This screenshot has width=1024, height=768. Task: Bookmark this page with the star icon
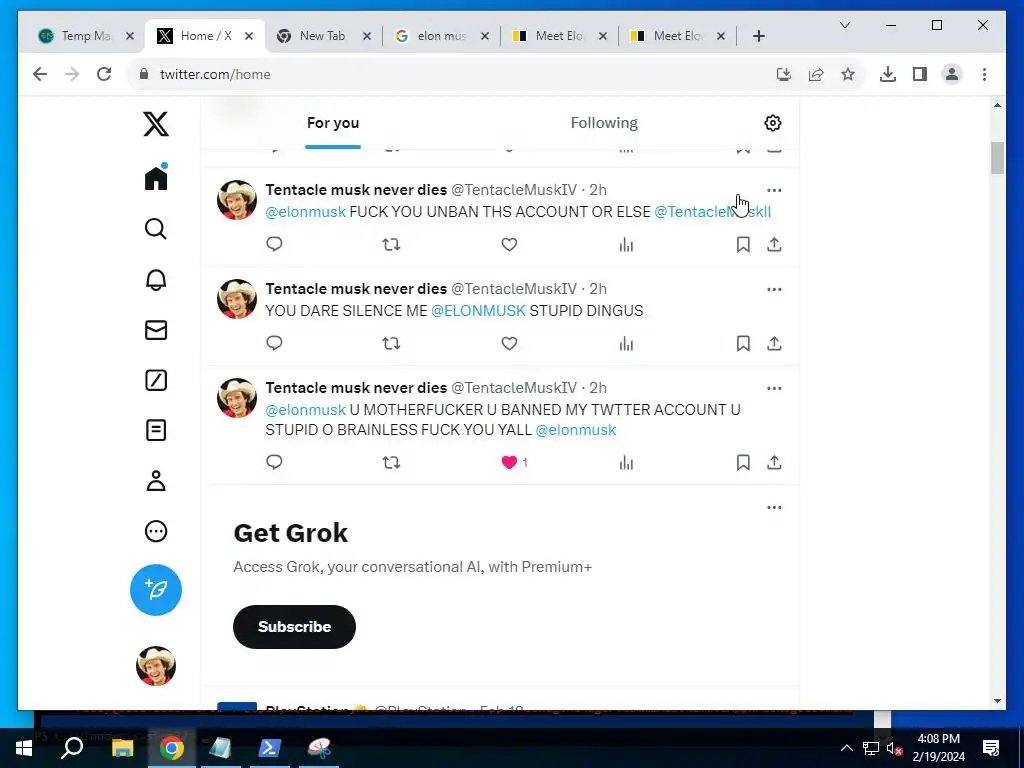coord(848,74)
